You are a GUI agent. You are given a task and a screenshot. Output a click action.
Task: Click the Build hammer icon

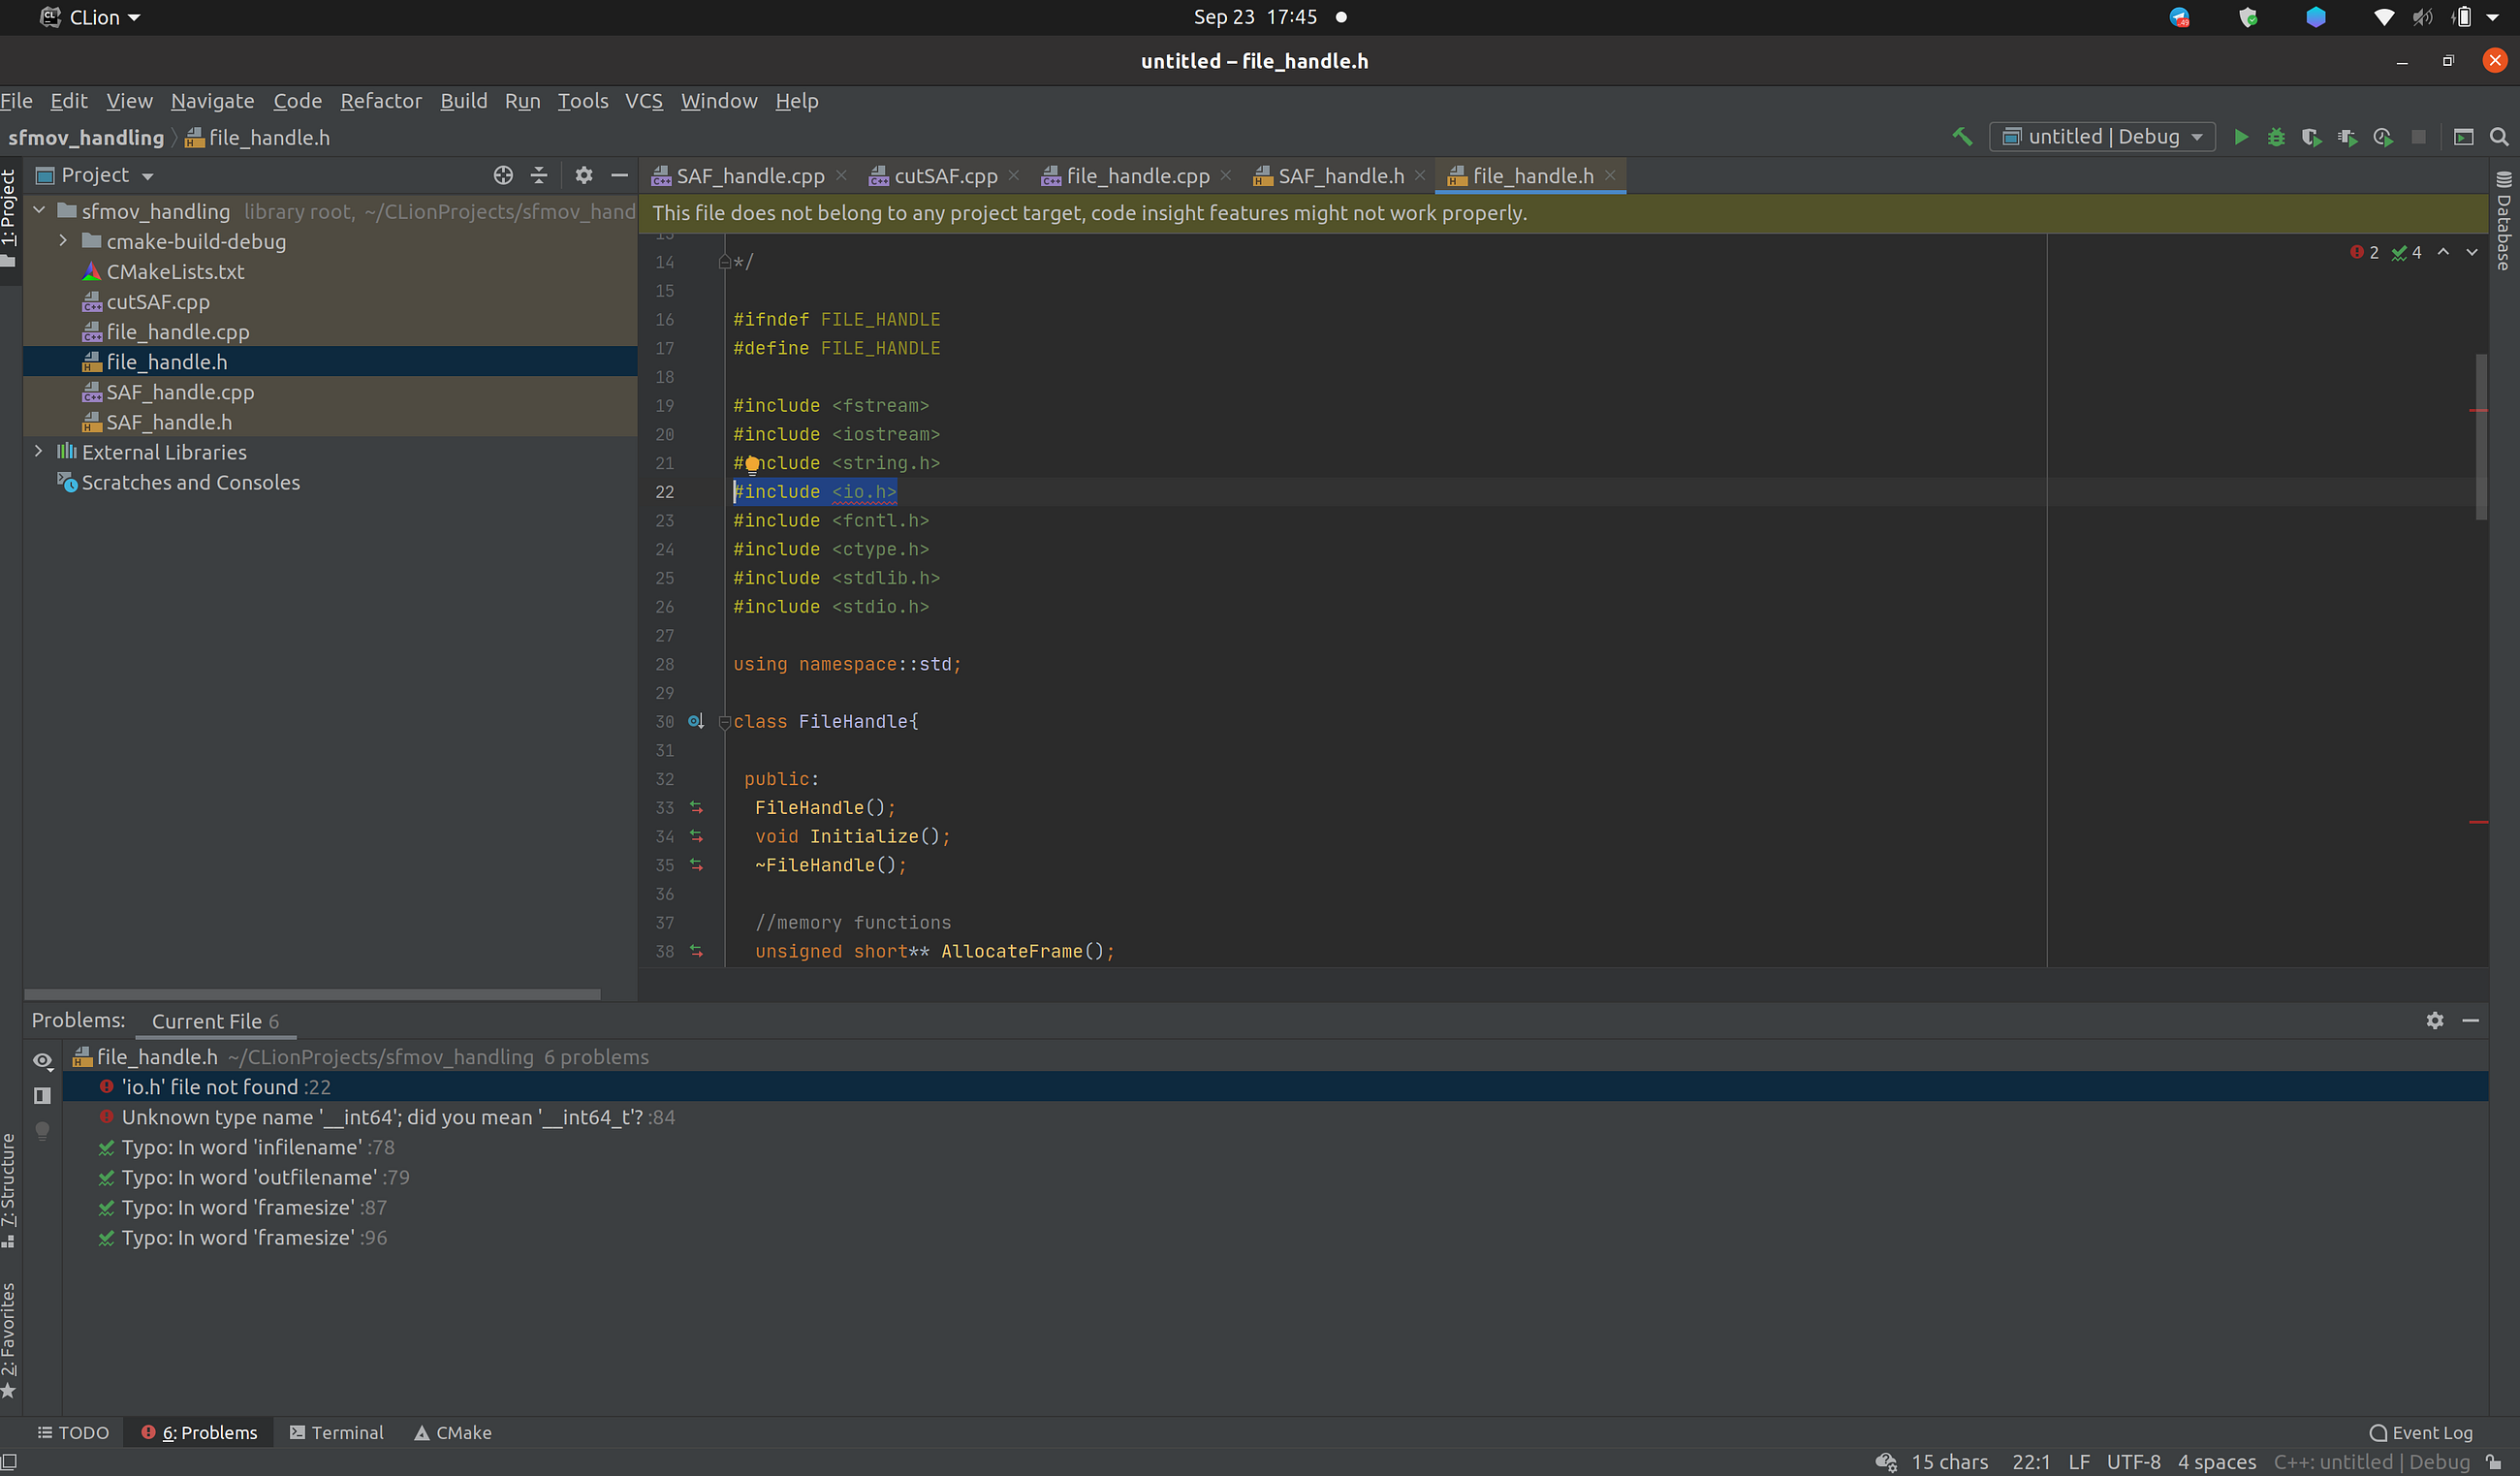click(1962, 137)
